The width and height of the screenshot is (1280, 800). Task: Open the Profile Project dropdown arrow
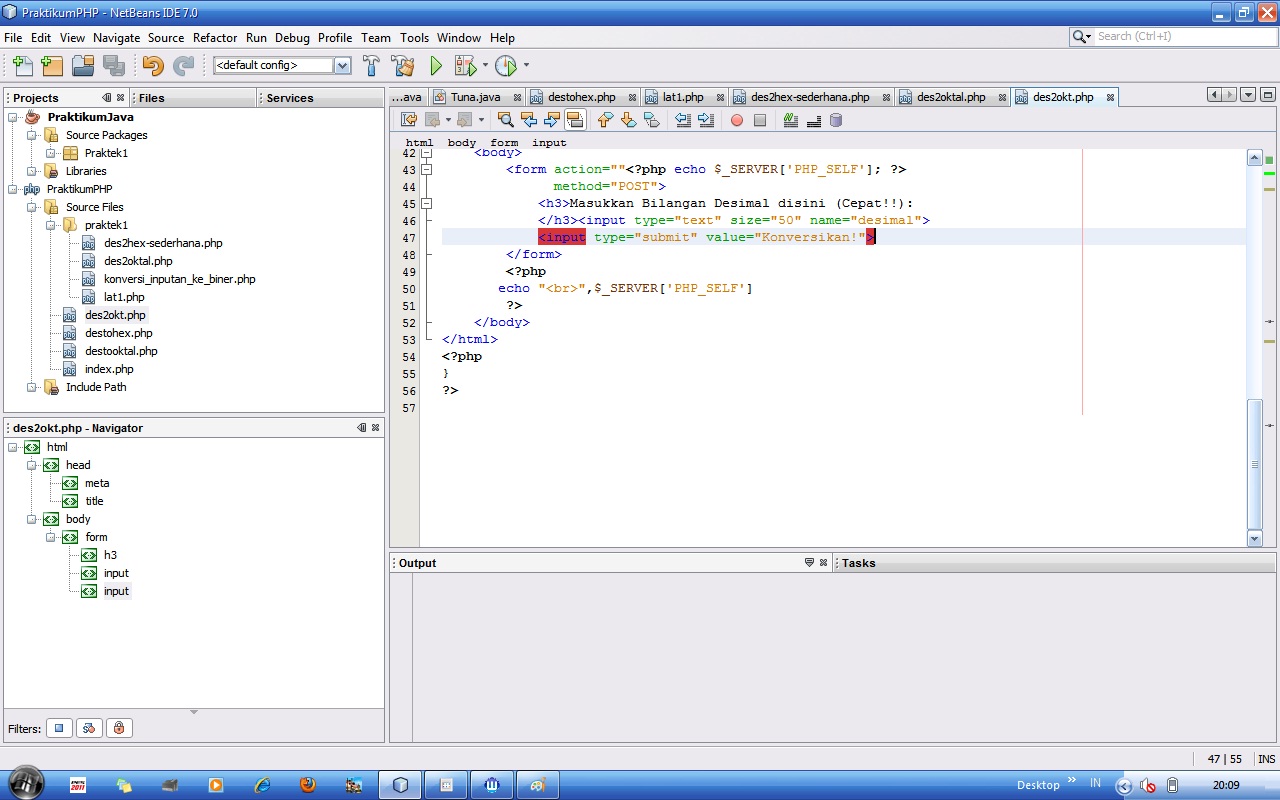click(x=526, y=66)
